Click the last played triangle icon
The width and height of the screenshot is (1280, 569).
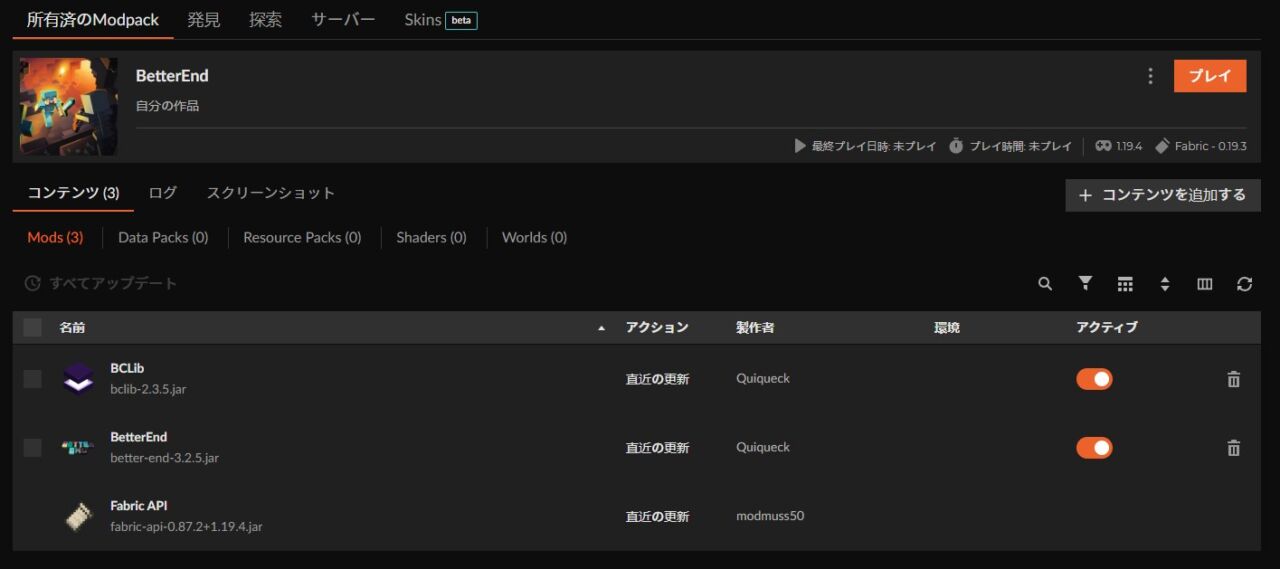coord(799,146)
